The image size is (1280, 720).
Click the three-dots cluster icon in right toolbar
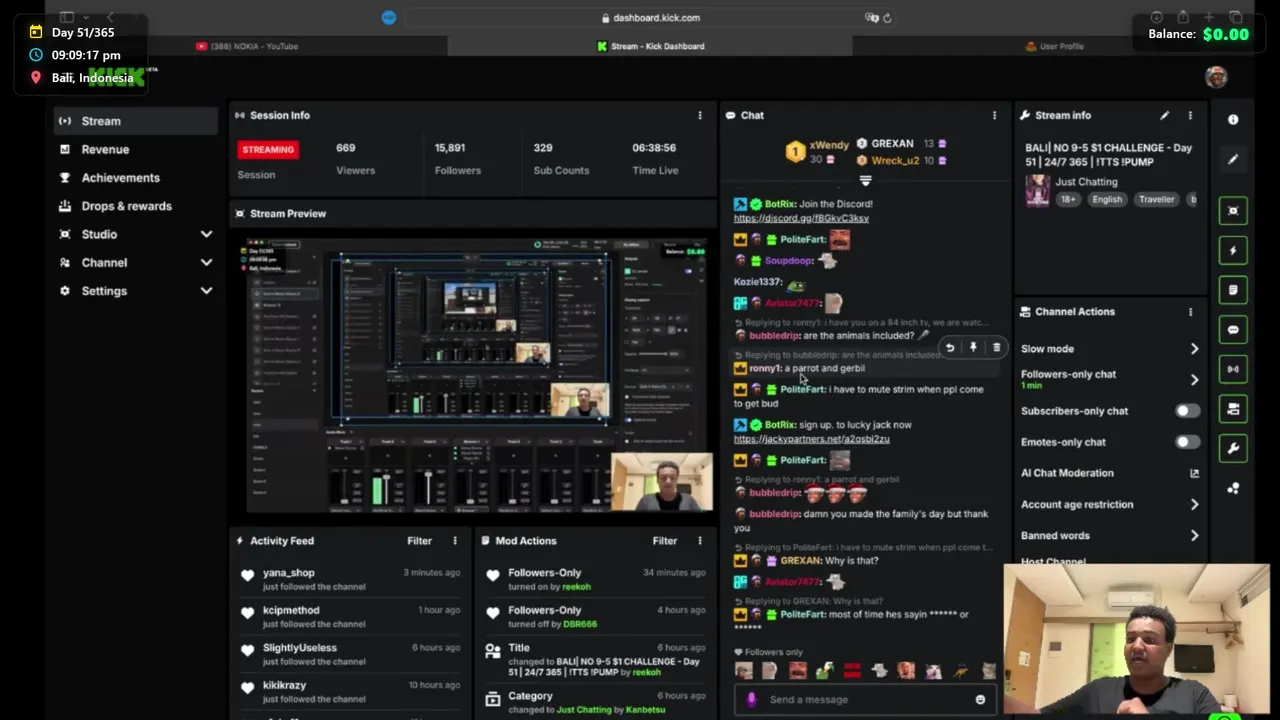[x=1233, y=488]
